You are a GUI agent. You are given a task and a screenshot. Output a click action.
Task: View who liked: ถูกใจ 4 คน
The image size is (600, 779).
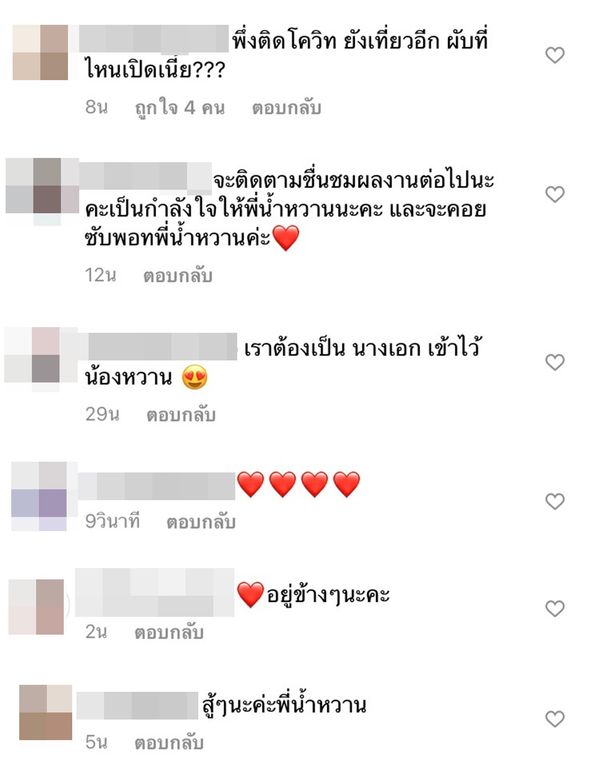coord(180,107)
